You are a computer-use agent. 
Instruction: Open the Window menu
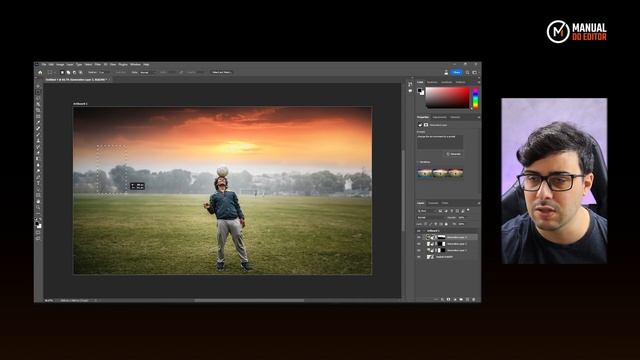point(135,64)
